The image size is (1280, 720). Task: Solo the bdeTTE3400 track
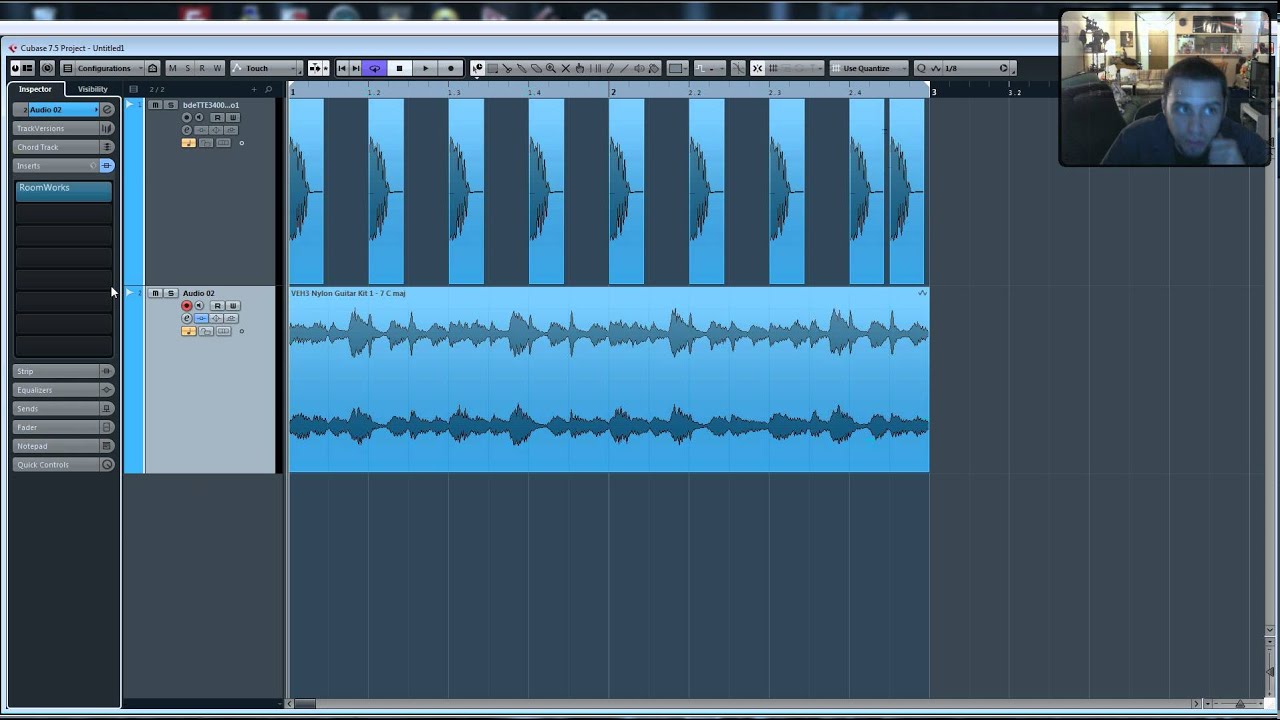click(x=171, y=105)
